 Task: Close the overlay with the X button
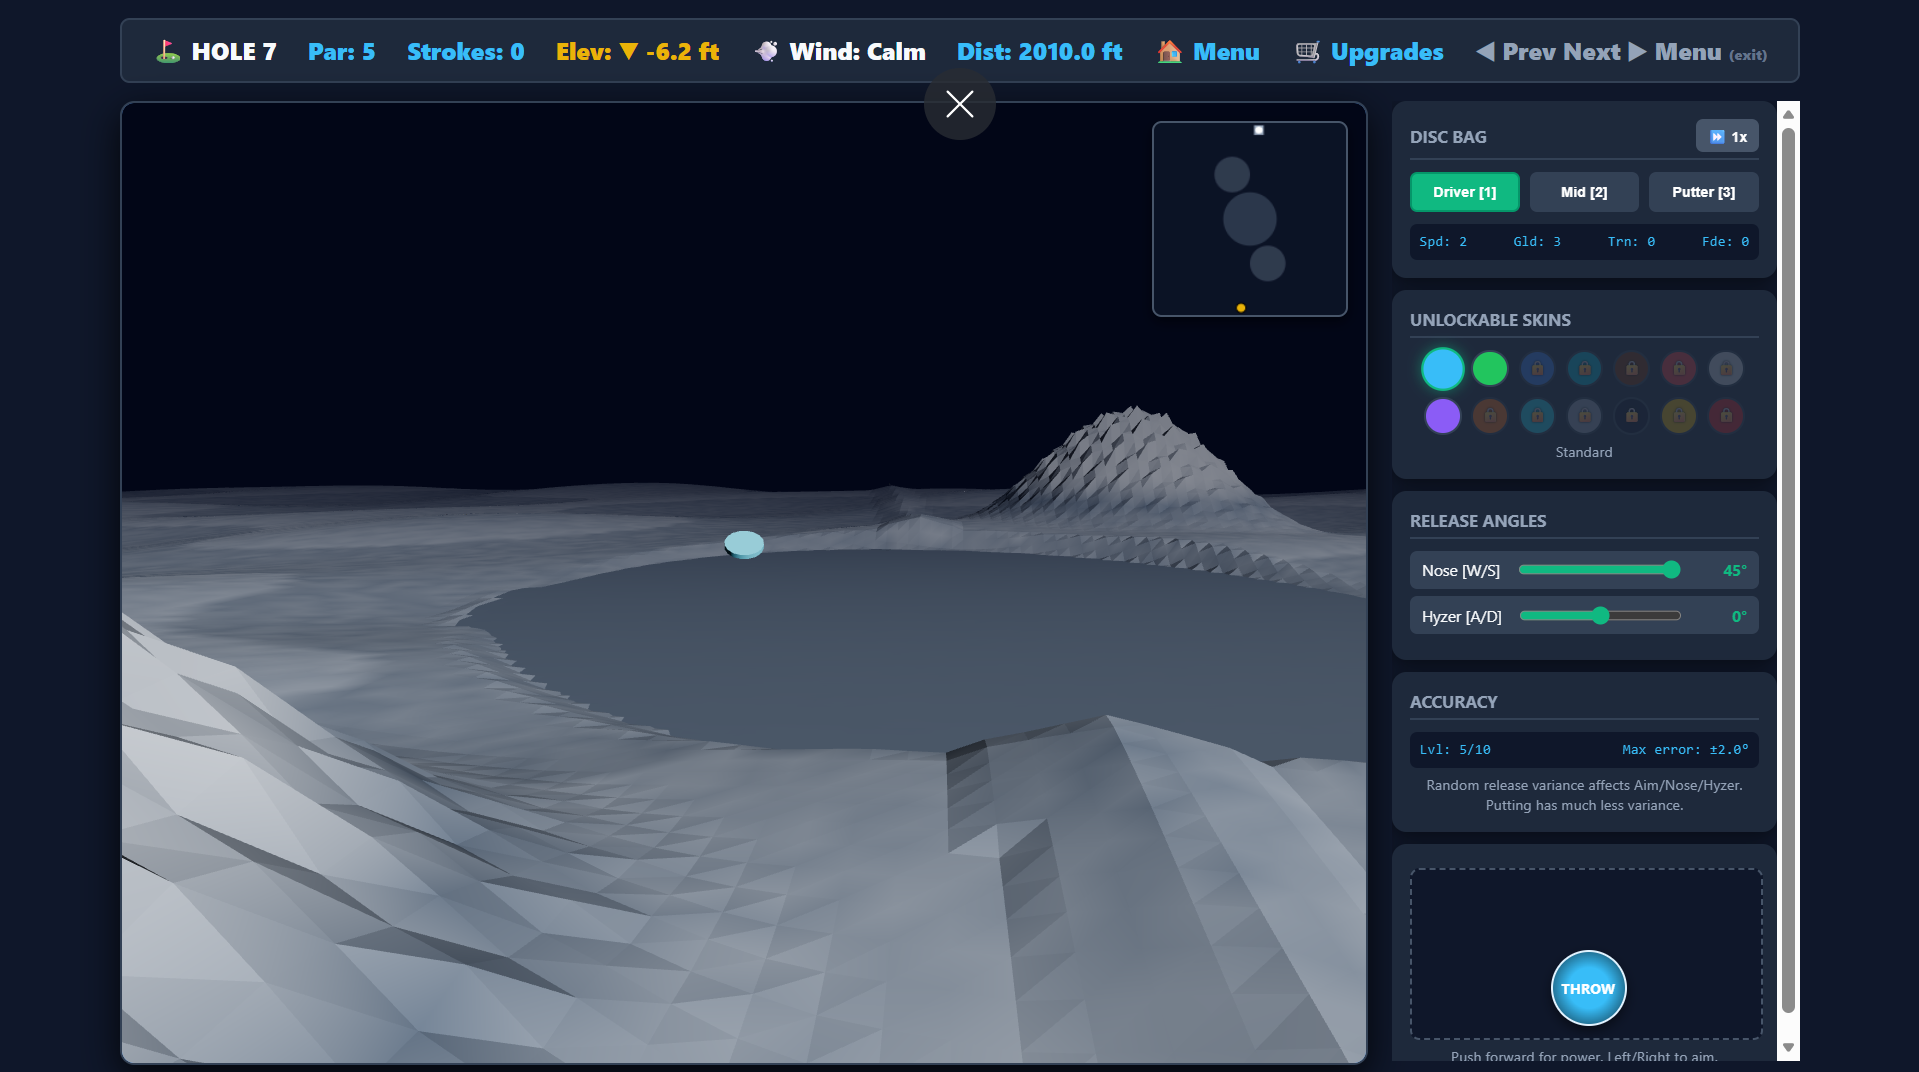(960, 104)
